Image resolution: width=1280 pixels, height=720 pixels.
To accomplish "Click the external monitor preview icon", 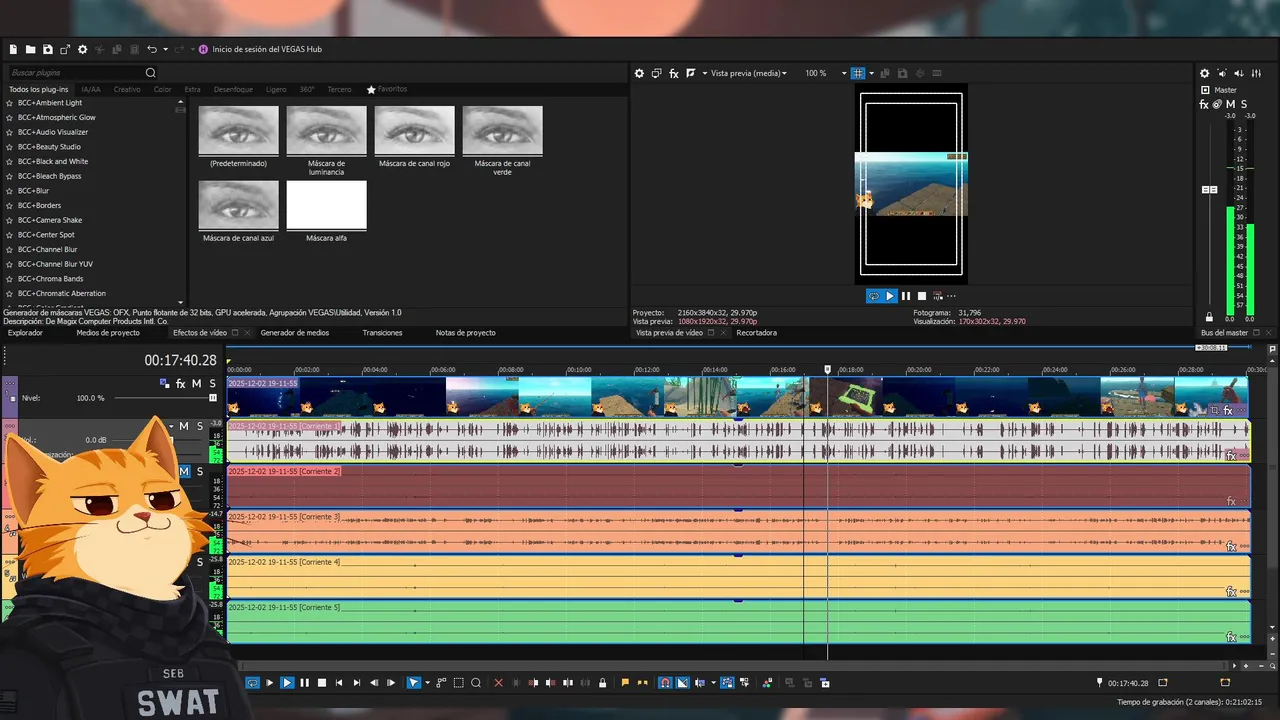I will (657, 73).
